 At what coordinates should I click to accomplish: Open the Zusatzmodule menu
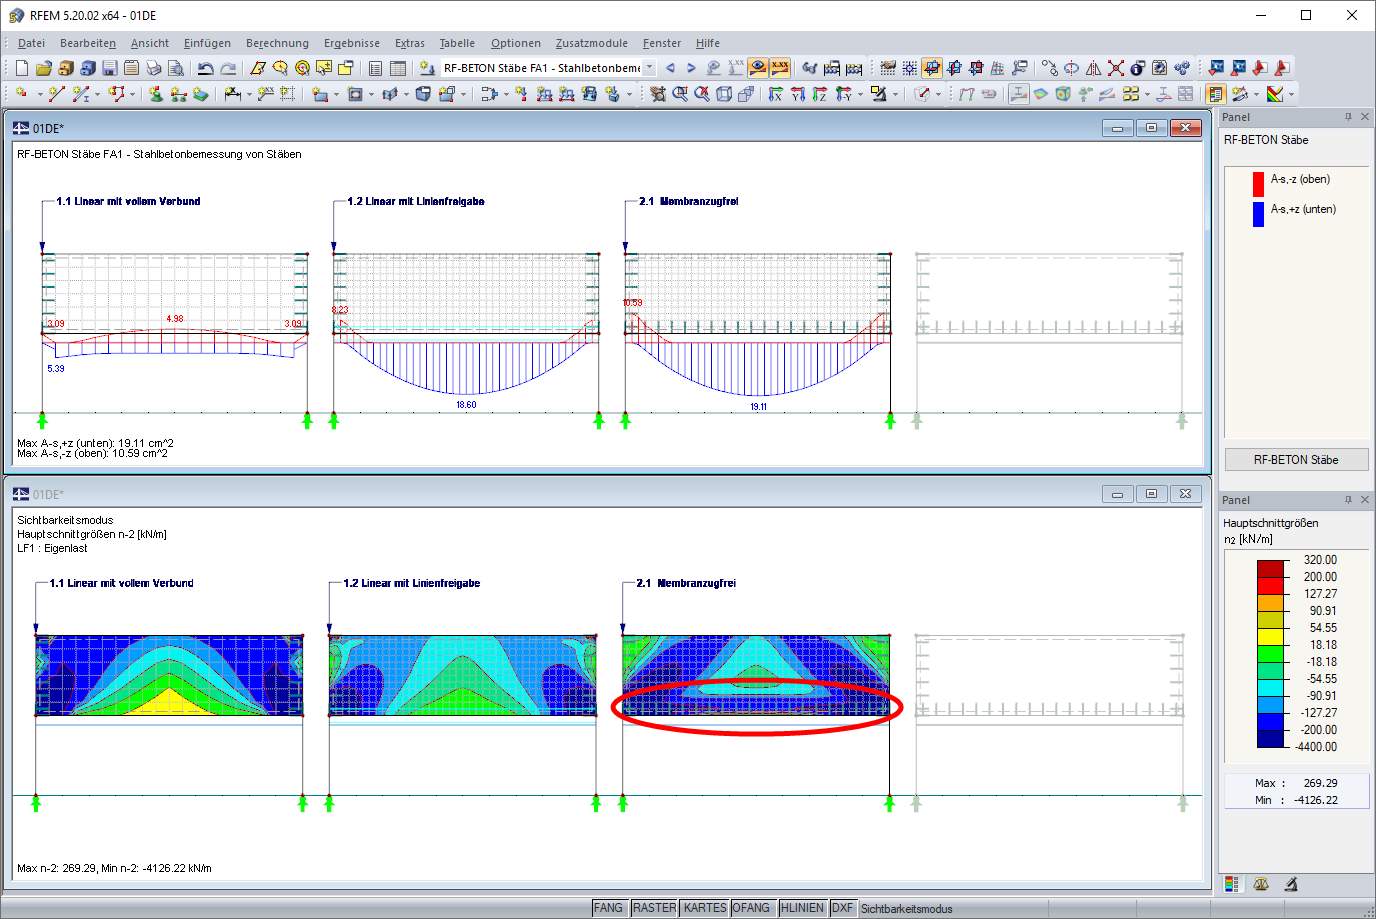[592, 43]
